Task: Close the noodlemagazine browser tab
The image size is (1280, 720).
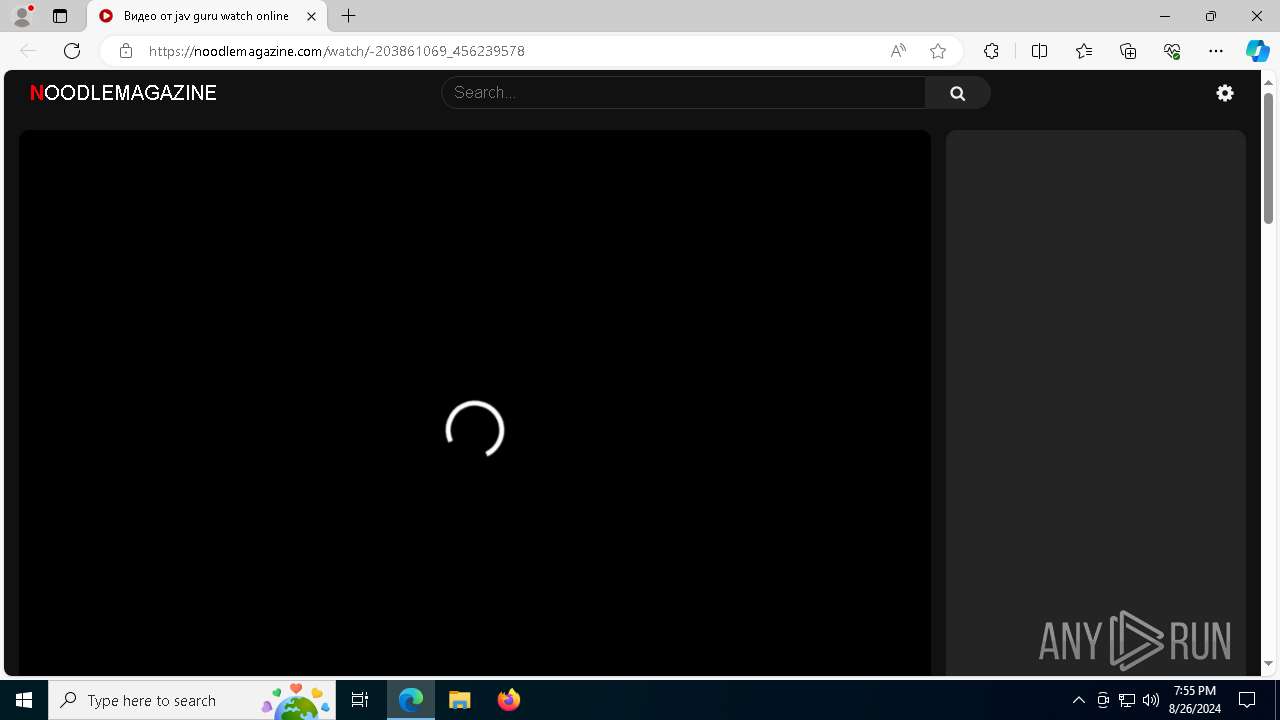Action: tap(312, 16)
